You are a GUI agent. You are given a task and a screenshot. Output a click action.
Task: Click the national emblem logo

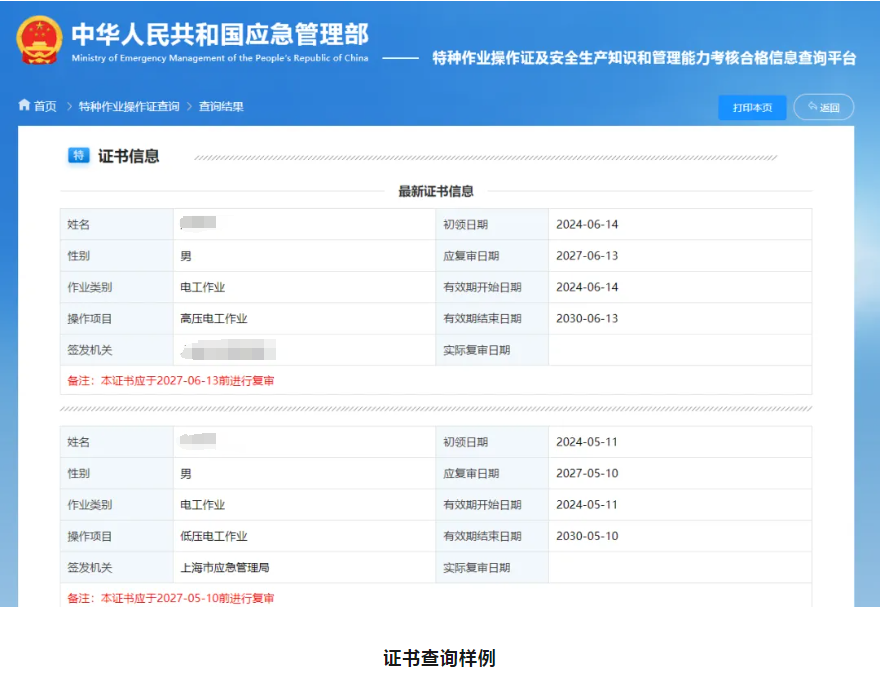pyautogui.click(x=39, y=41)
